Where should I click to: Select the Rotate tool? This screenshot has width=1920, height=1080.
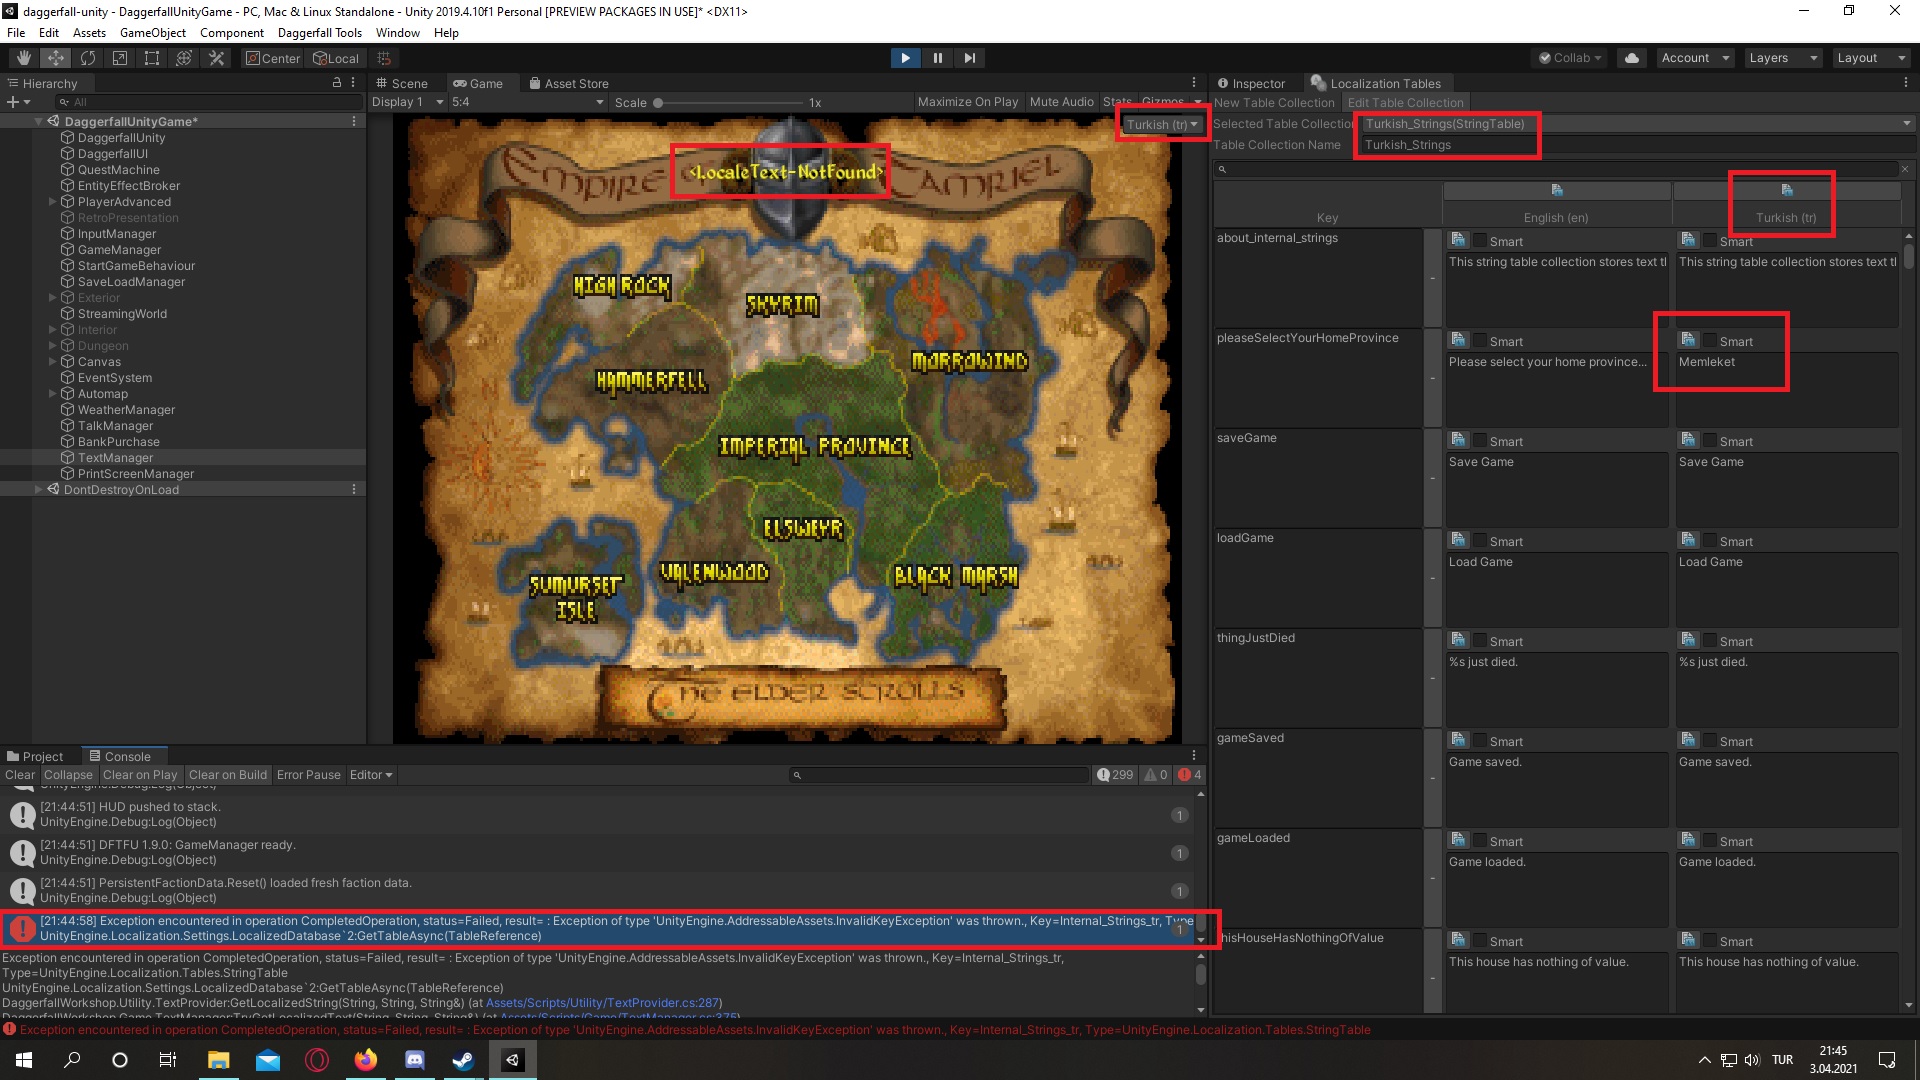click(x=88, y=58)
